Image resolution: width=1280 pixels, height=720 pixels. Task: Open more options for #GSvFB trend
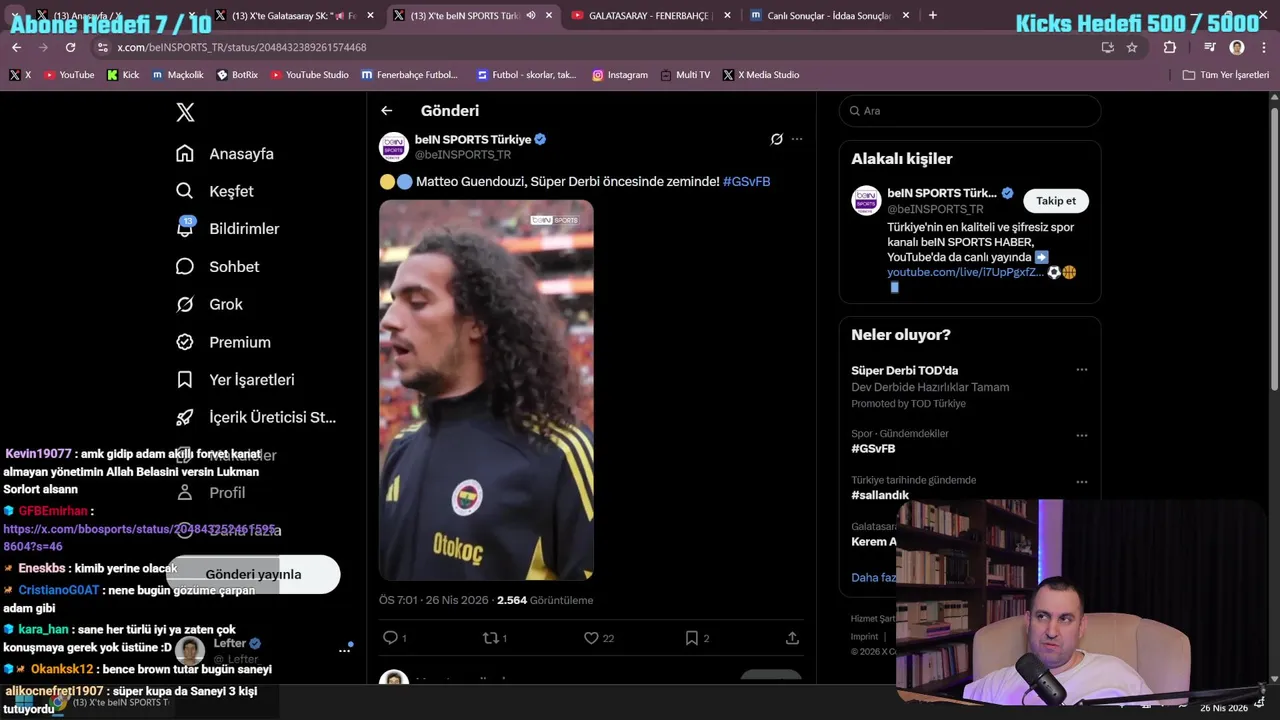pos(1081,435)
